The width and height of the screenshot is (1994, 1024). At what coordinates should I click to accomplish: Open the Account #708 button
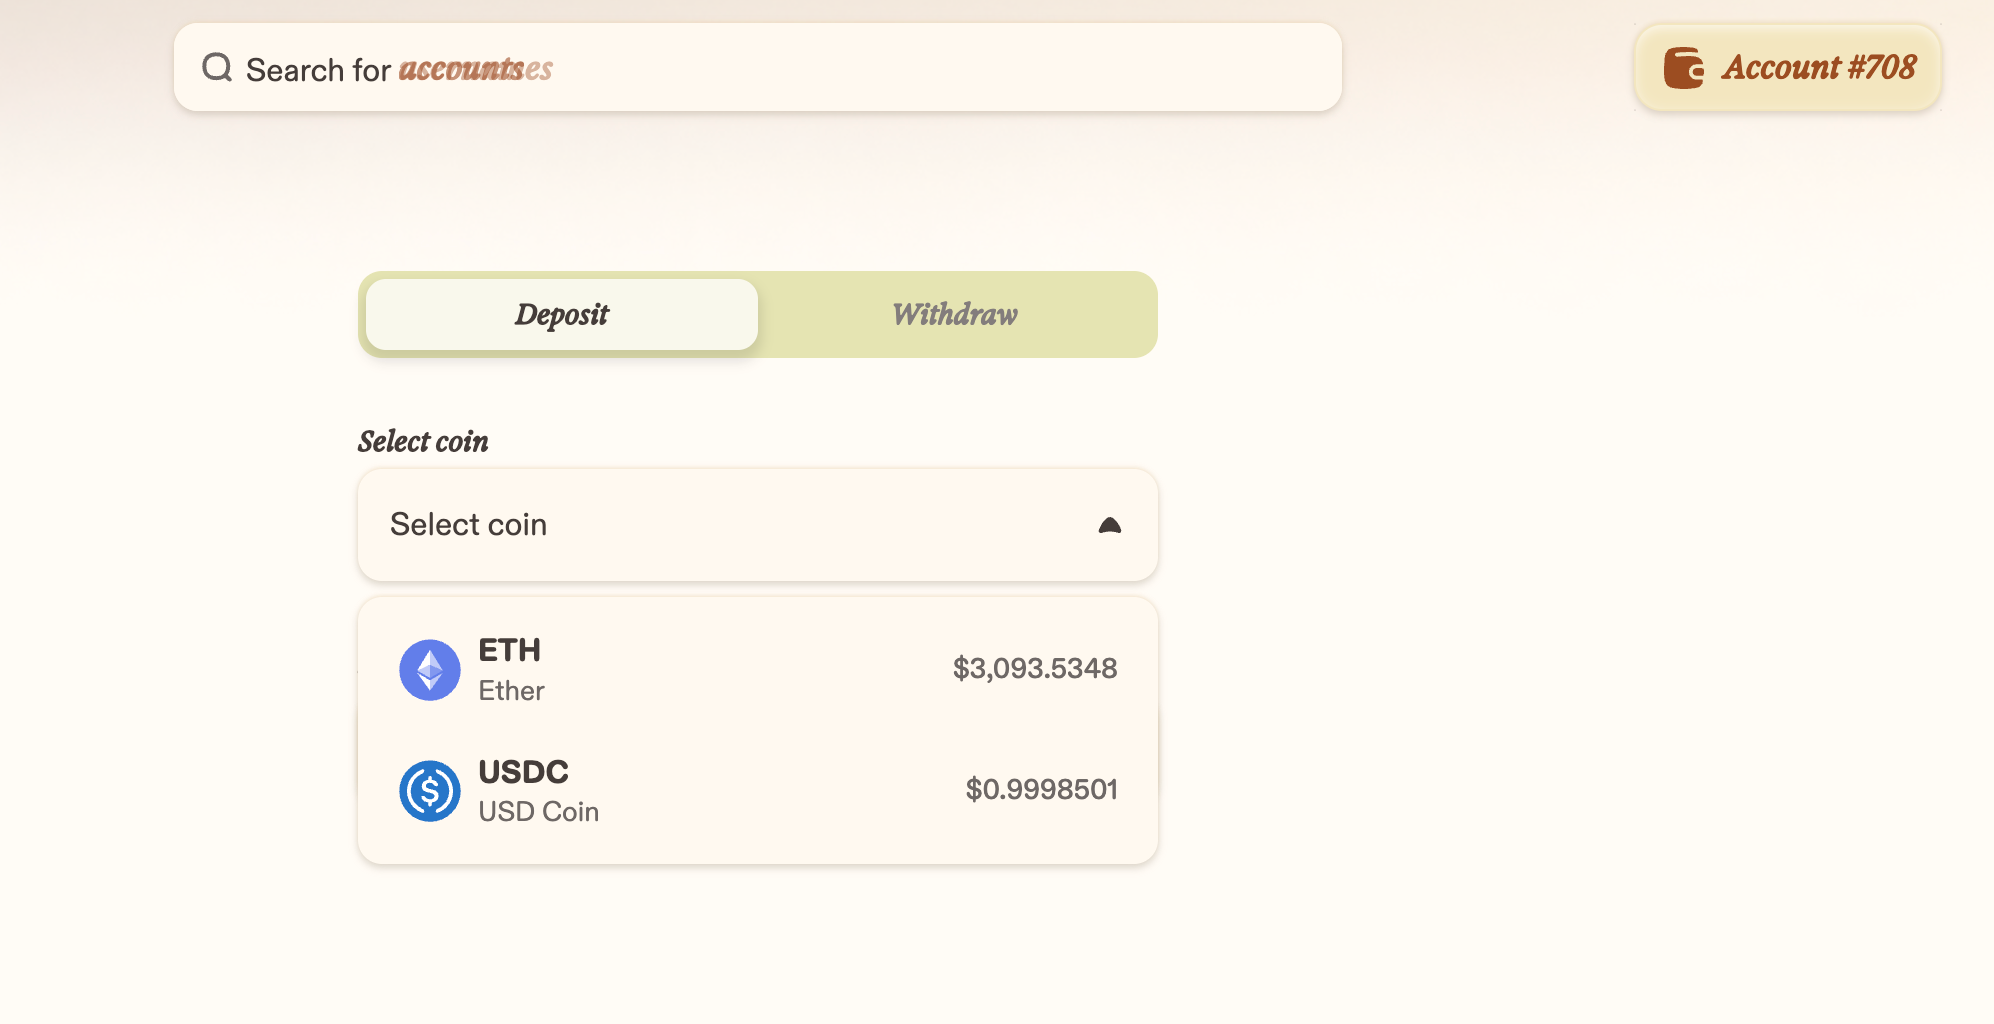[1787, 68]
